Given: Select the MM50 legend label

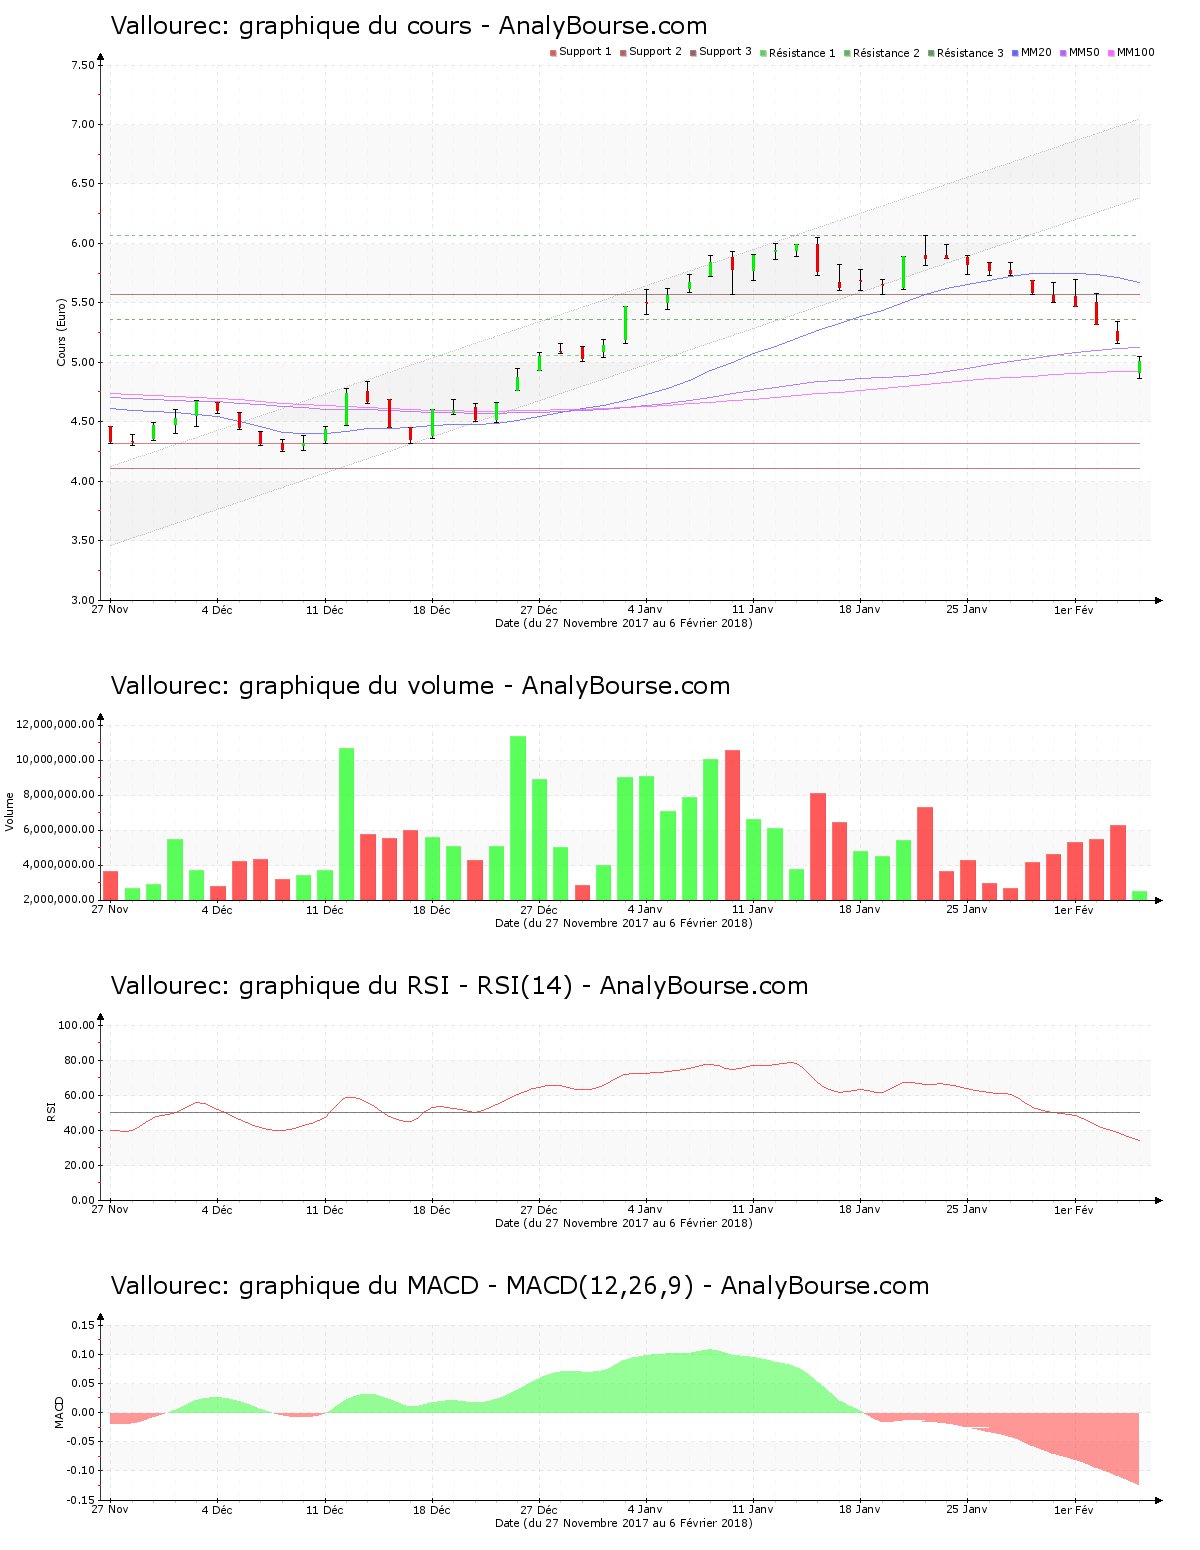Looking at the screenshot, I should point(1084,52).
